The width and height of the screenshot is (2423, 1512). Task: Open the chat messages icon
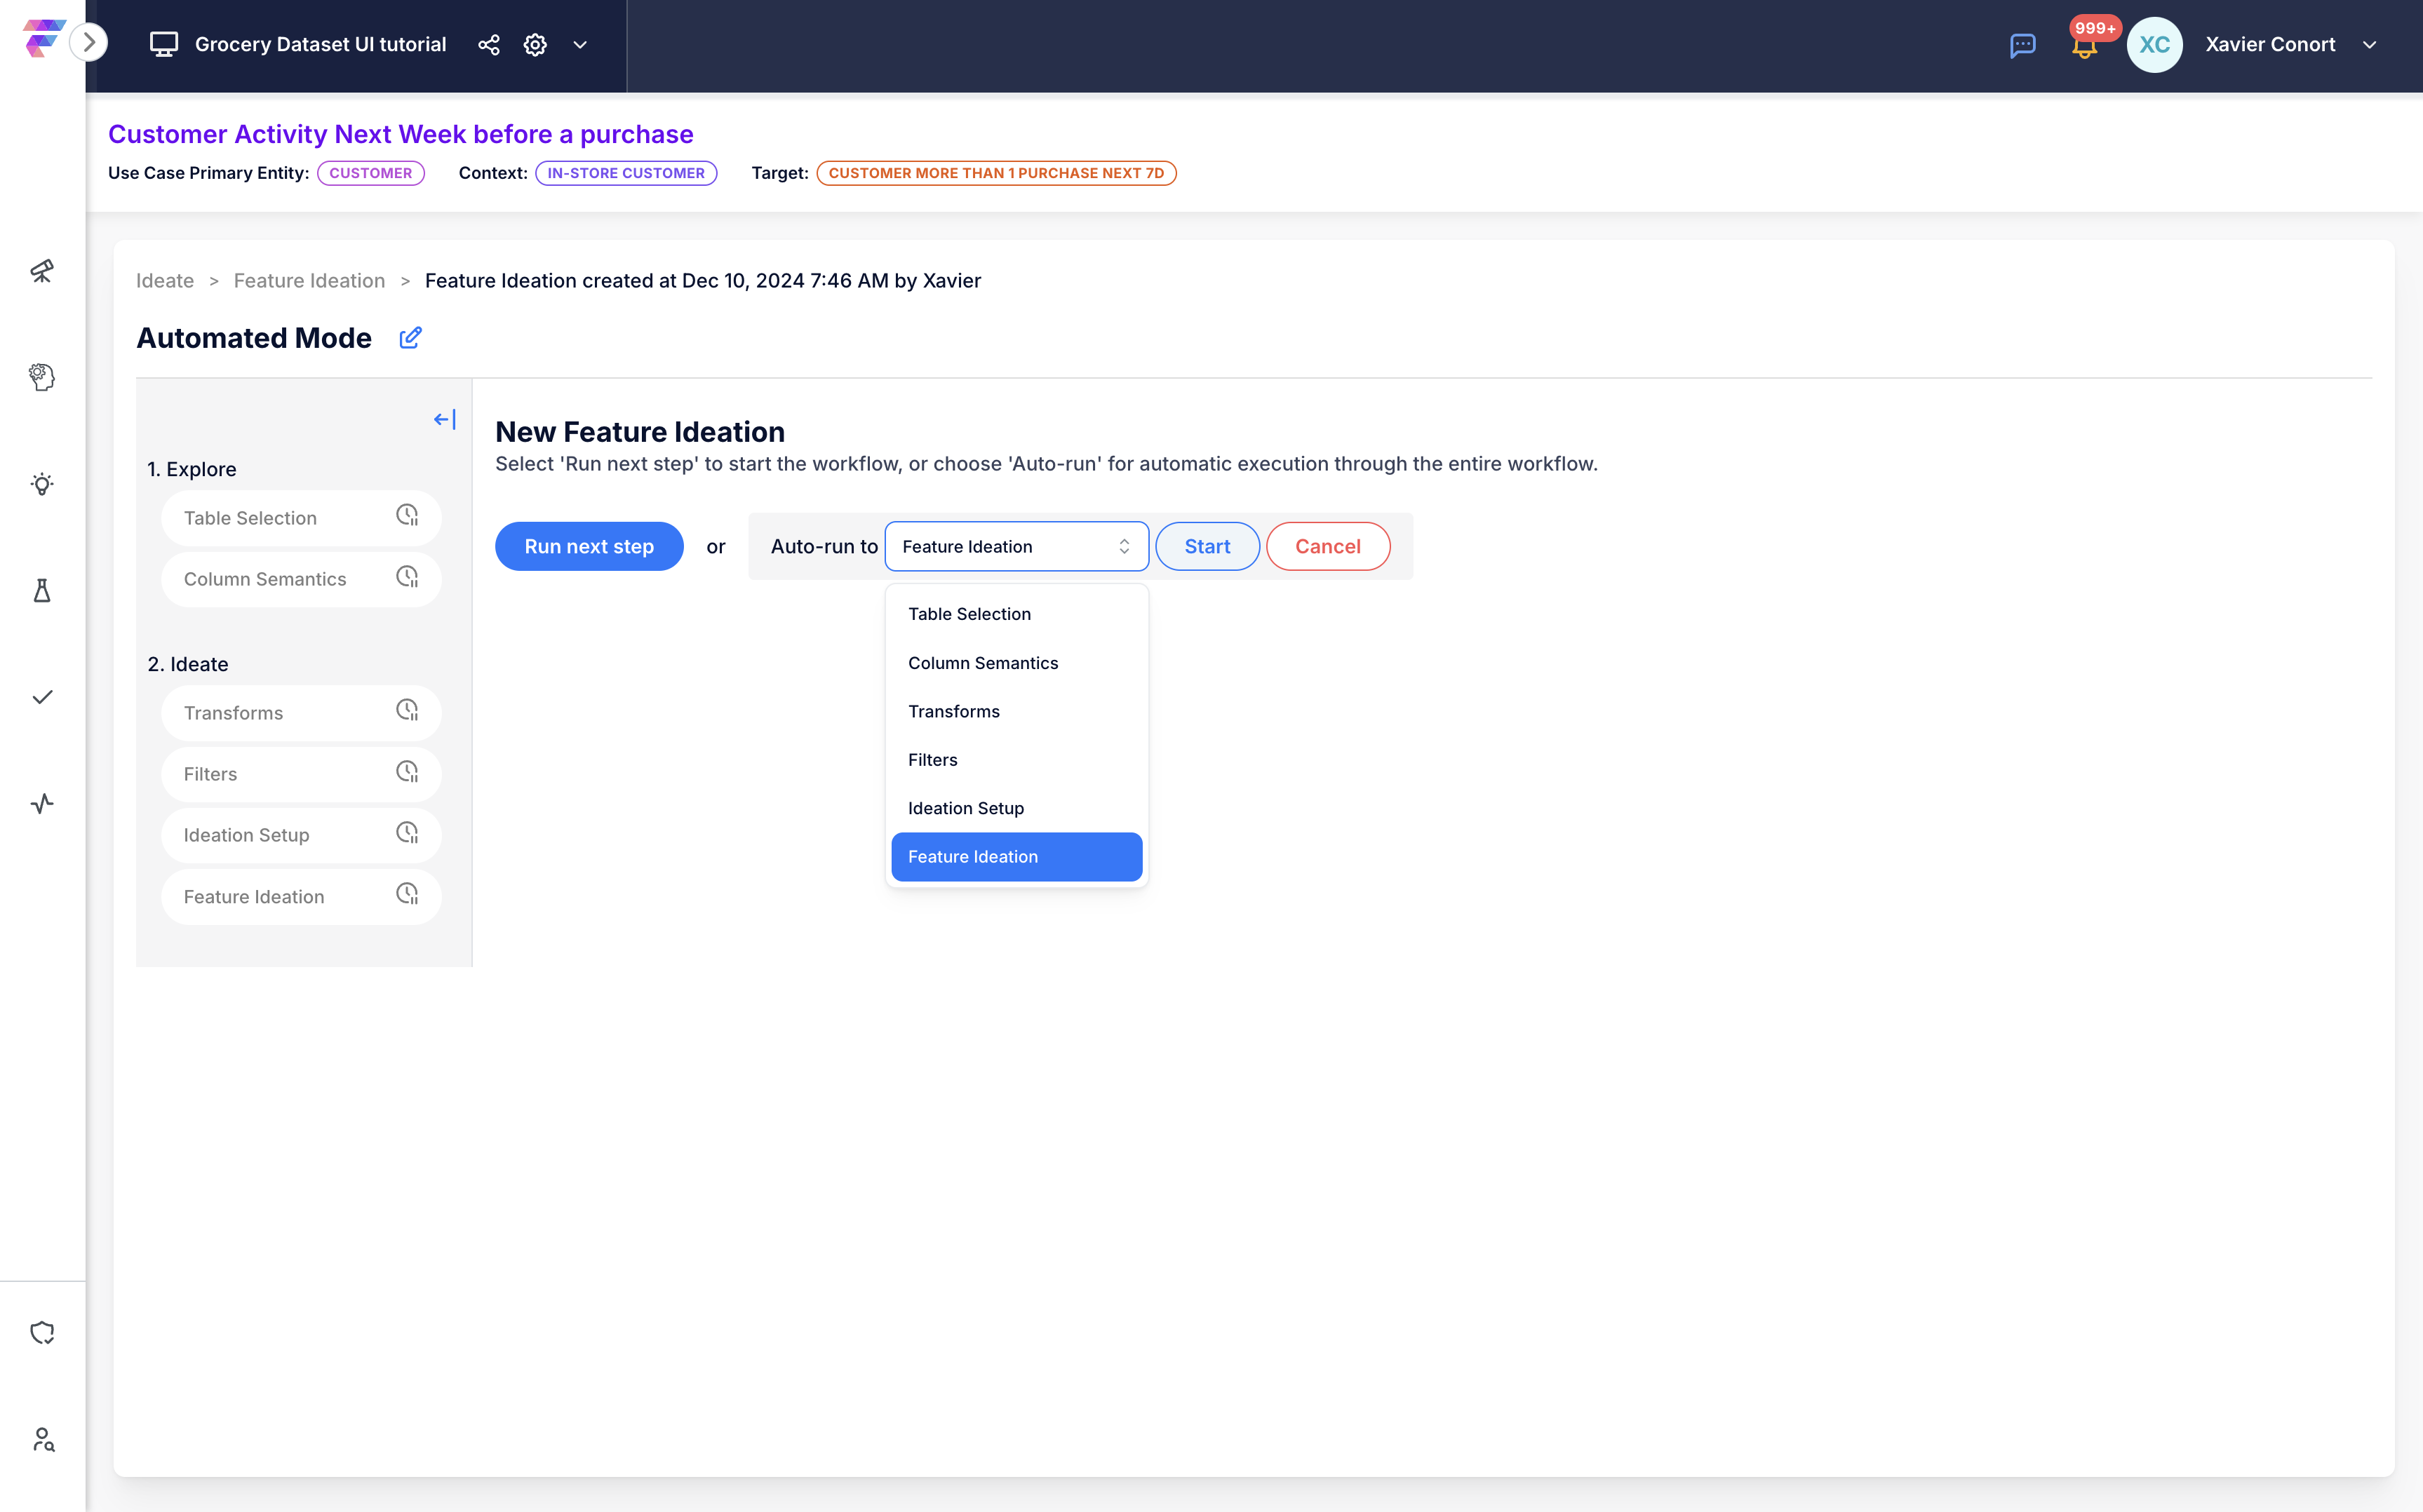pos(2022,45)
